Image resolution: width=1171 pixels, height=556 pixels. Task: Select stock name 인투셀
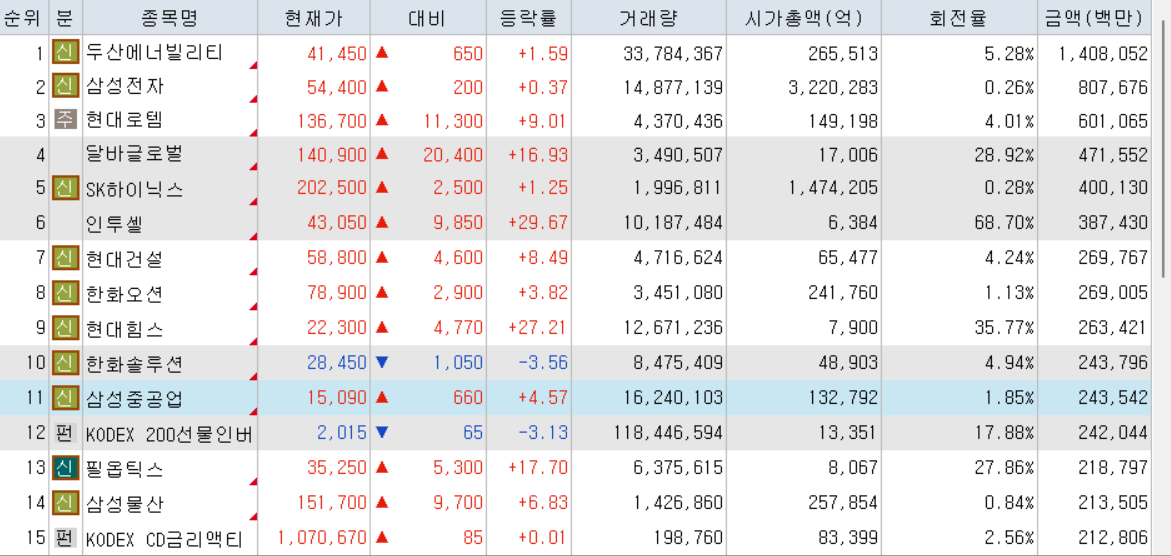115,222
